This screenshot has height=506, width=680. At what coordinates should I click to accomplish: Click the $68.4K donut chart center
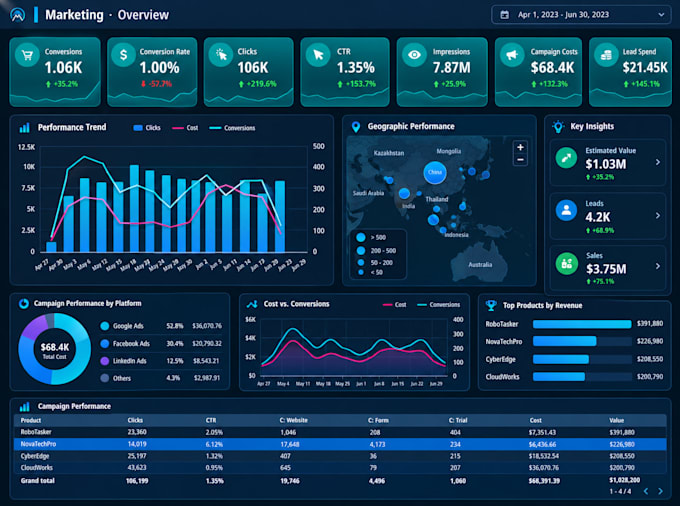pos(55,349)
